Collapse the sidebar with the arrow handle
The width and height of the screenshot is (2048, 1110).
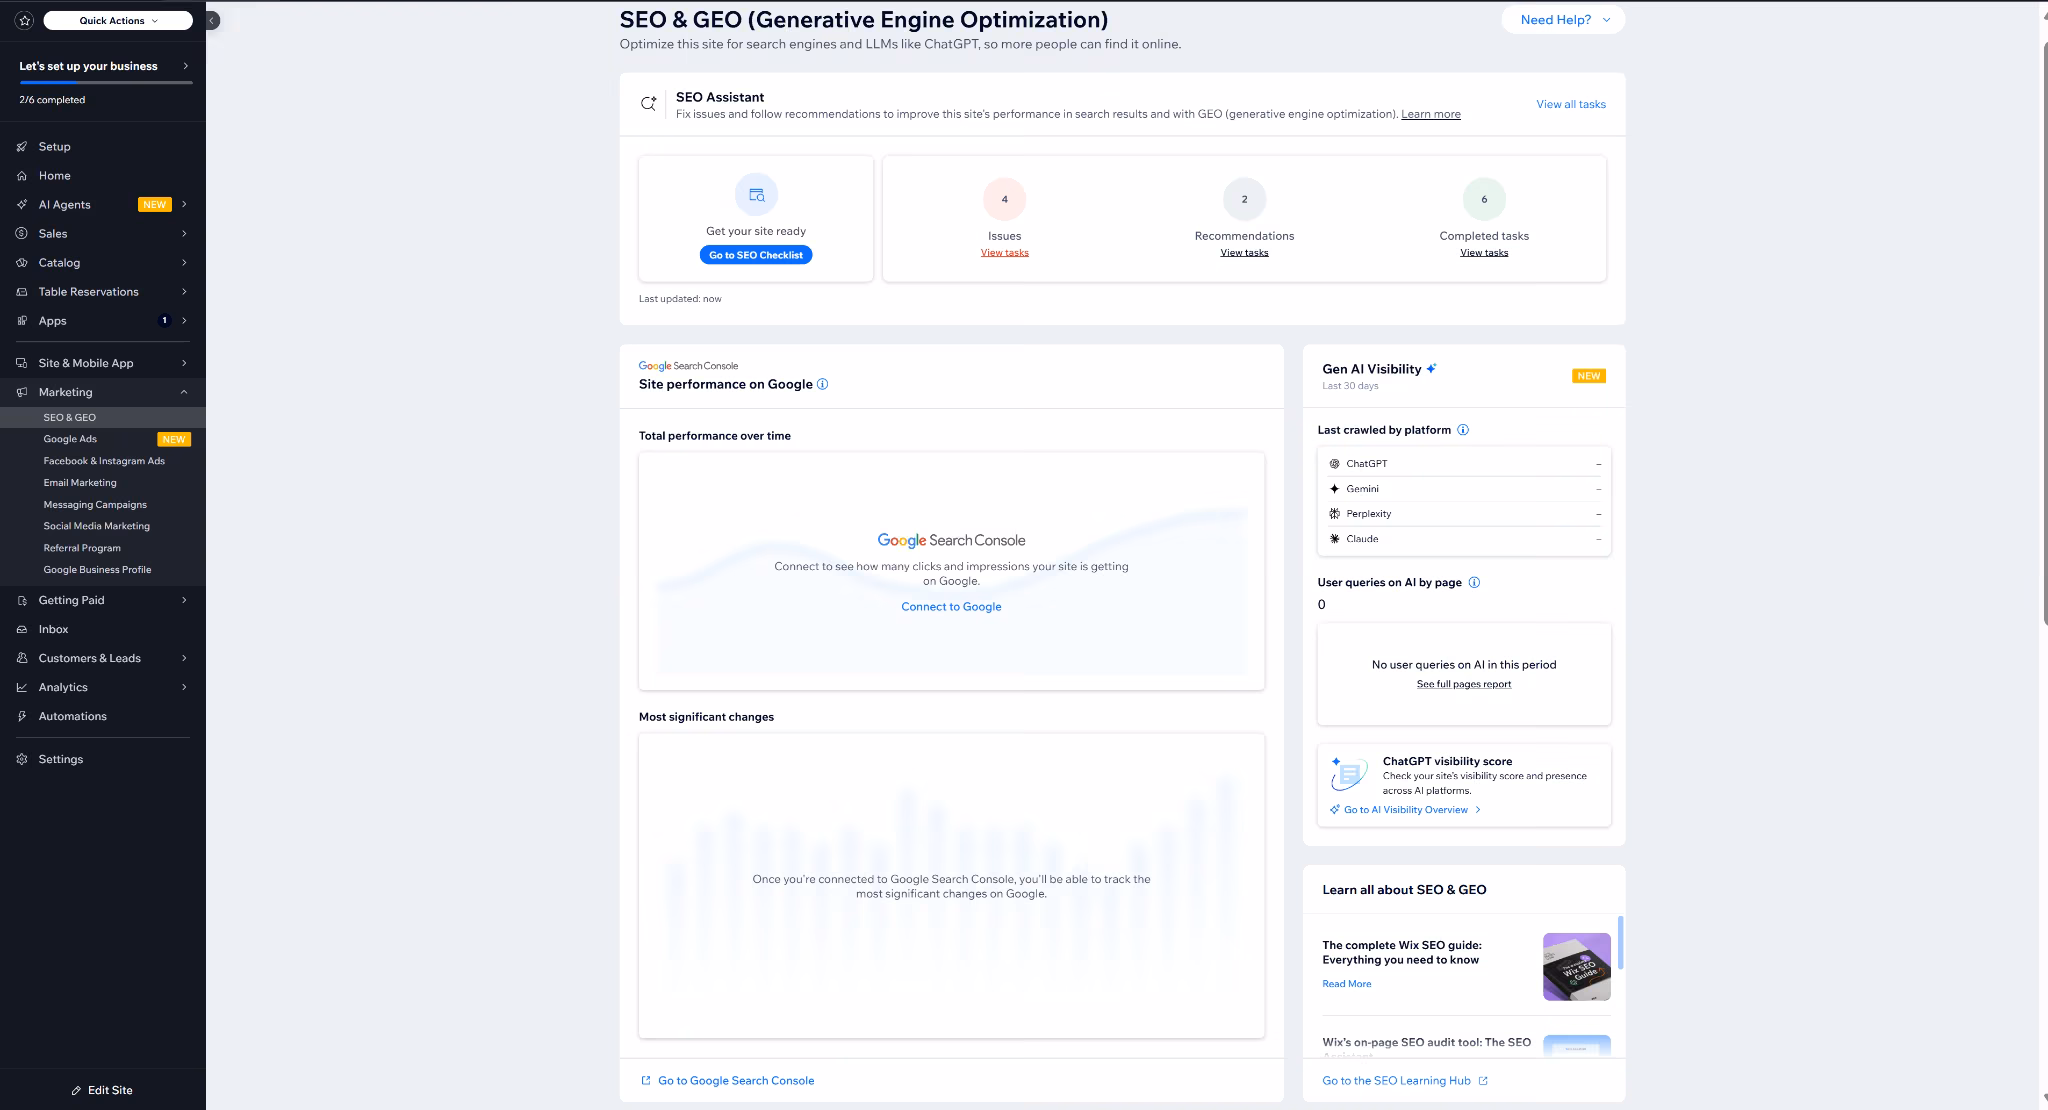pos(212,20)
